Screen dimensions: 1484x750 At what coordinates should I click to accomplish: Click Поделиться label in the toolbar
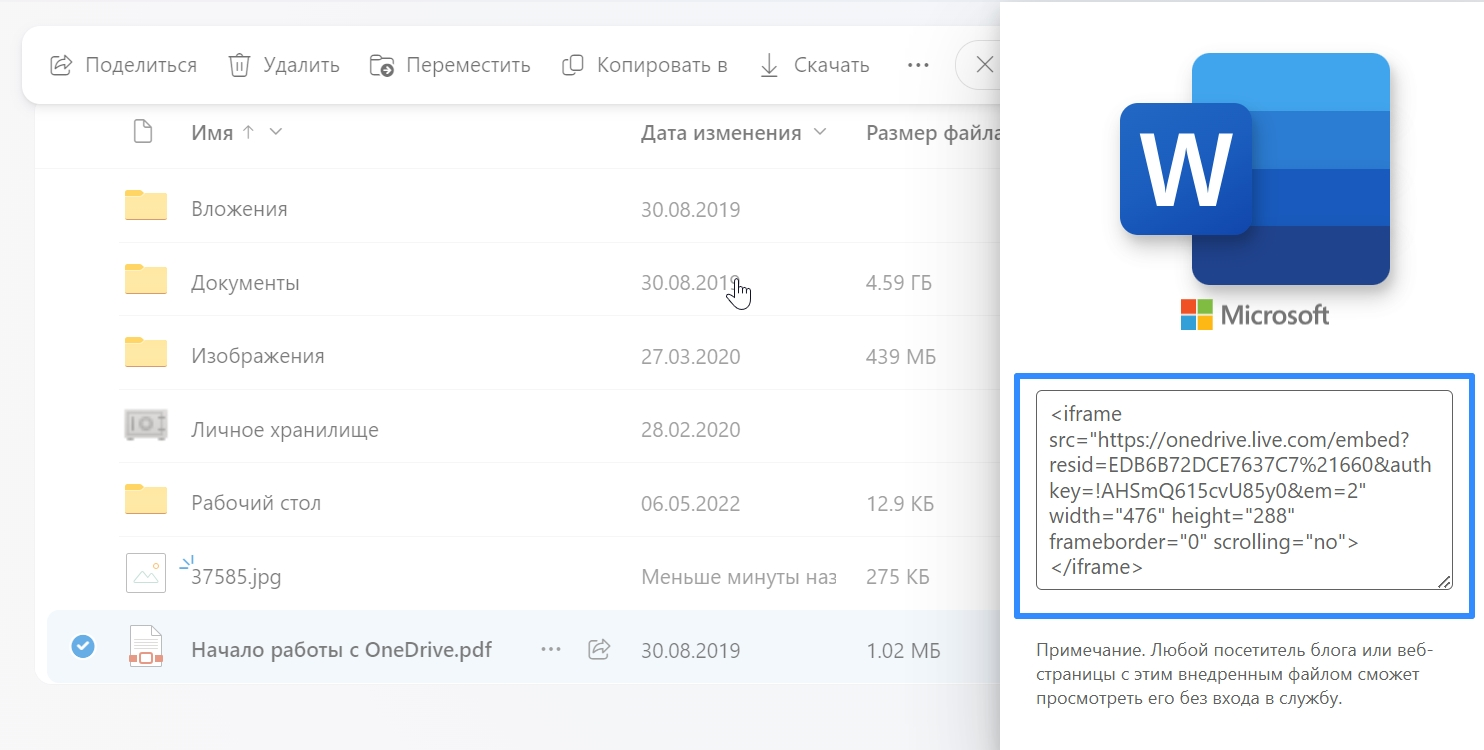[x=141, y=65]
